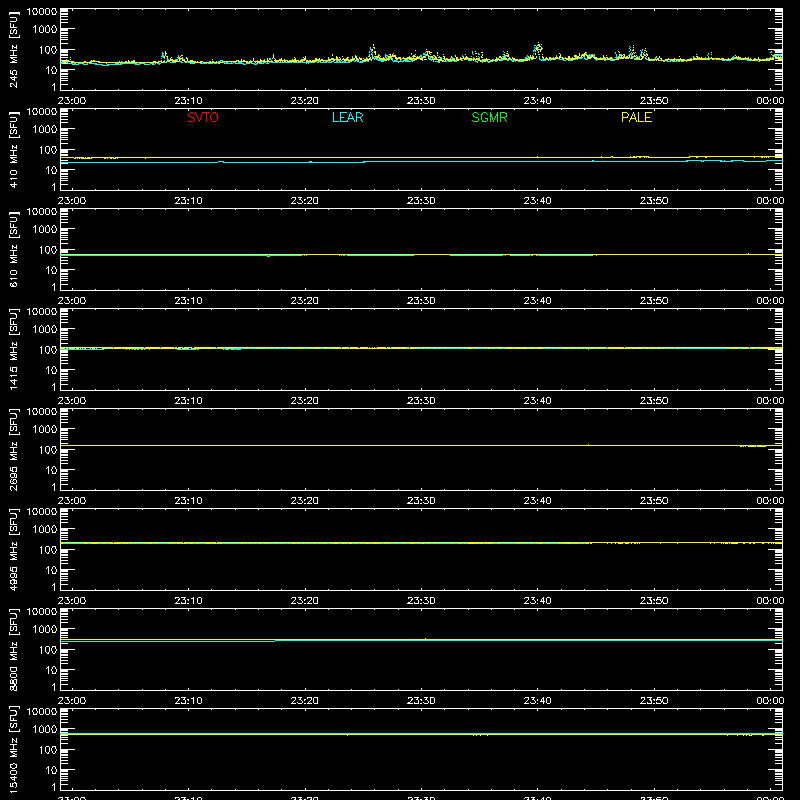The image size is (800, 800).
Task: Click the red SVTO legend label
Action: click(203, 117)
